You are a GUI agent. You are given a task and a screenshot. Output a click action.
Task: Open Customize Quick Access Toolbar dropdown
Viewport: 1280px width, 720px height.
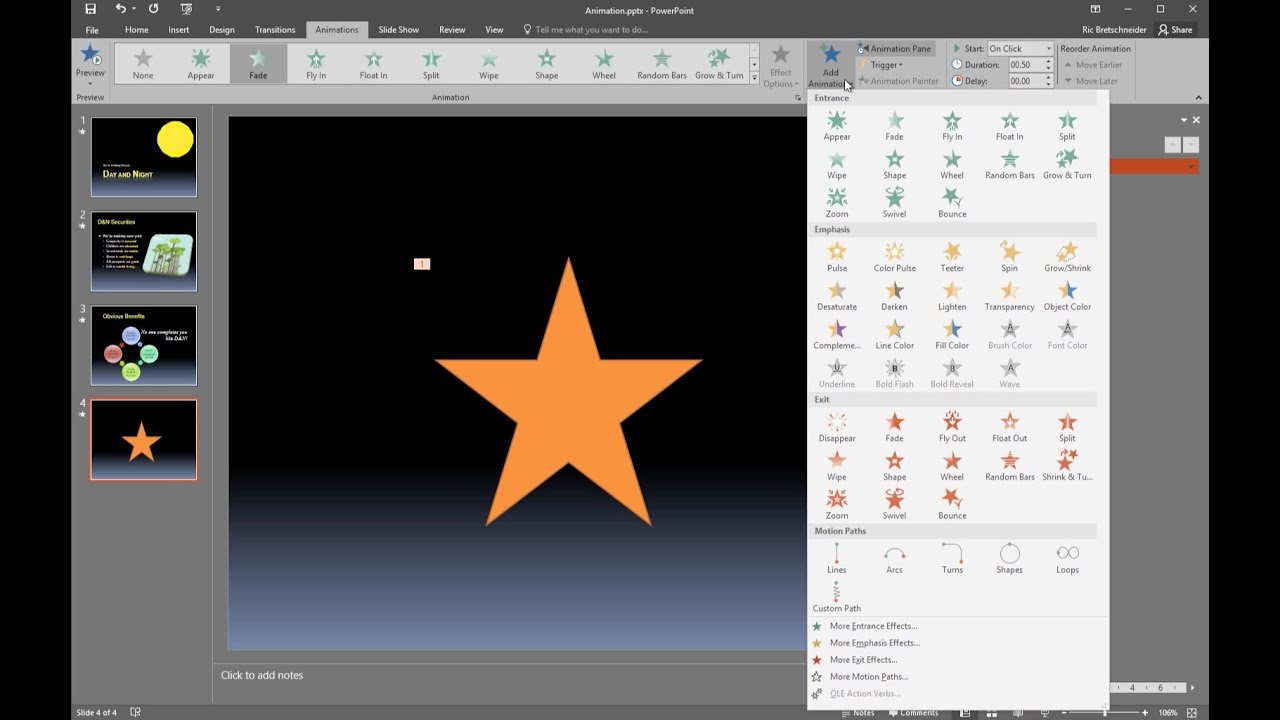tap(218, 9)
